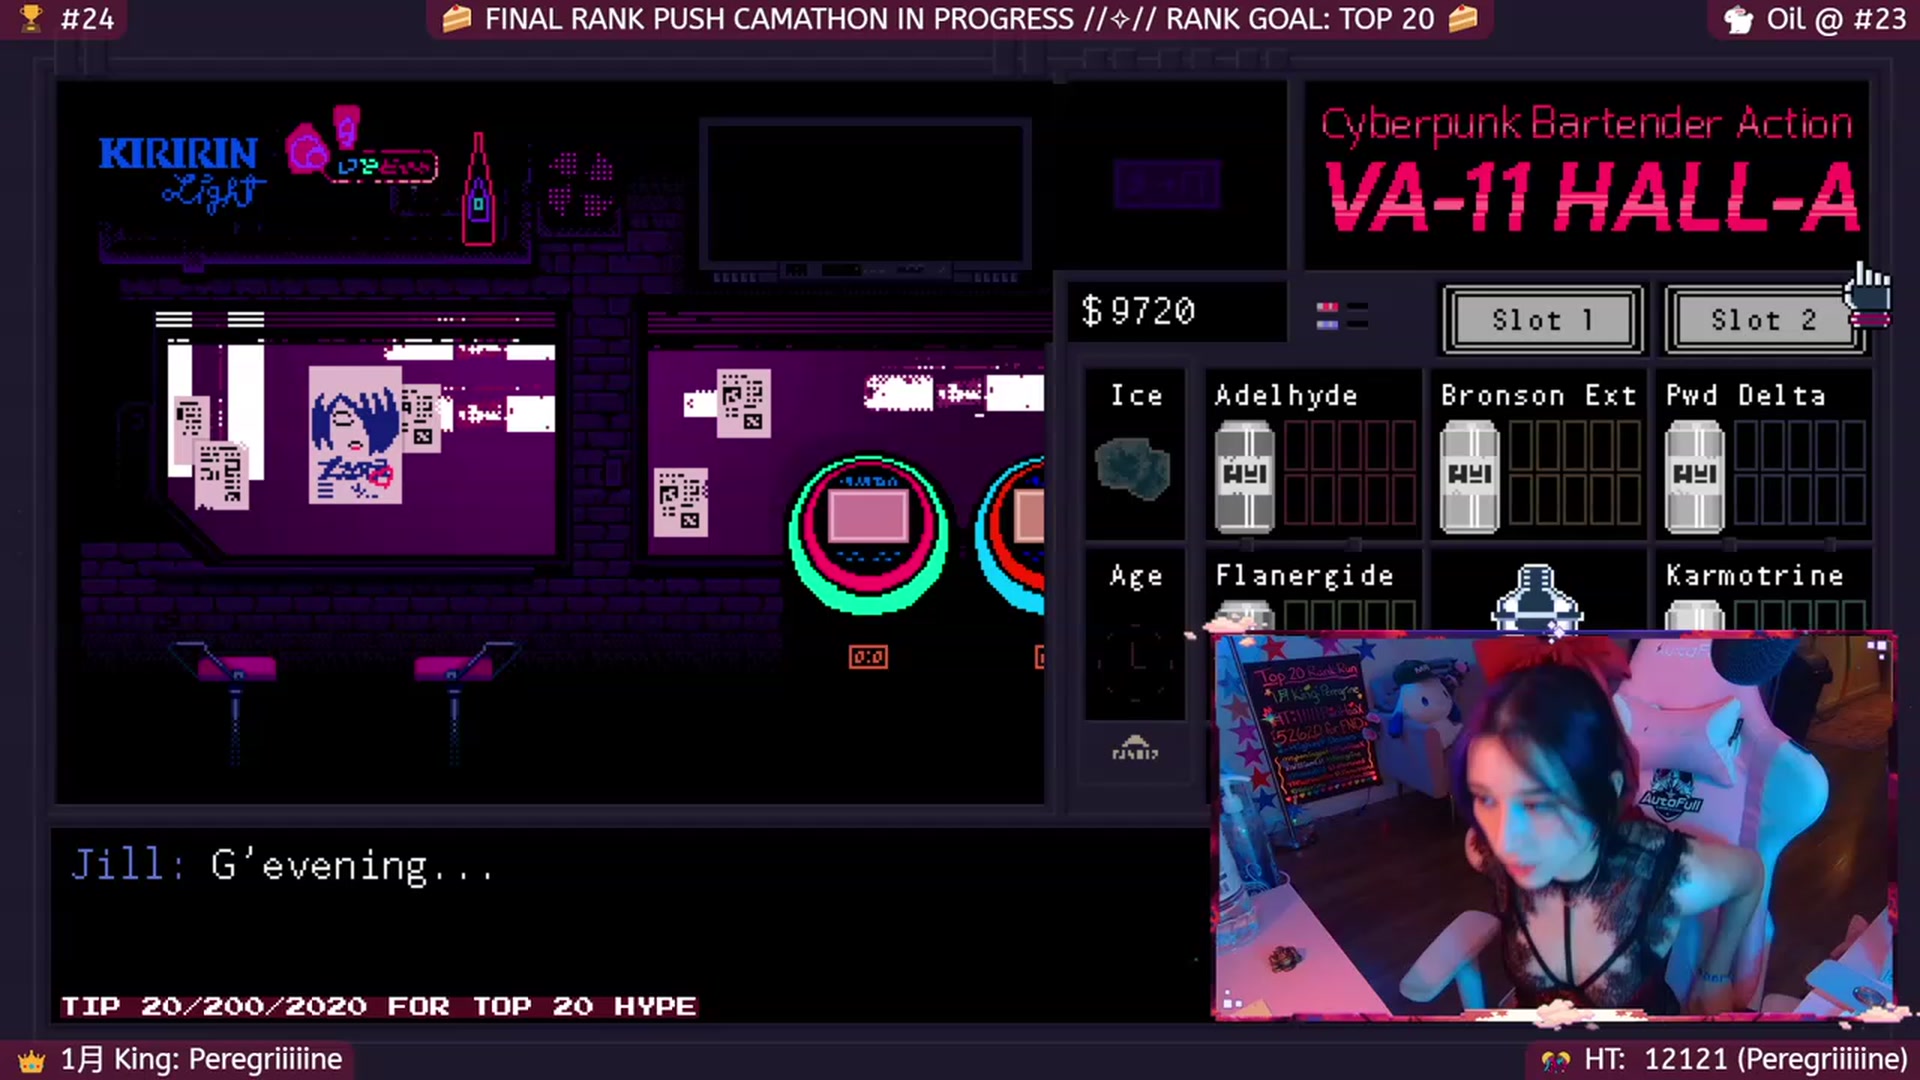Click the orange counter under the jukebox

coord(868,657)
